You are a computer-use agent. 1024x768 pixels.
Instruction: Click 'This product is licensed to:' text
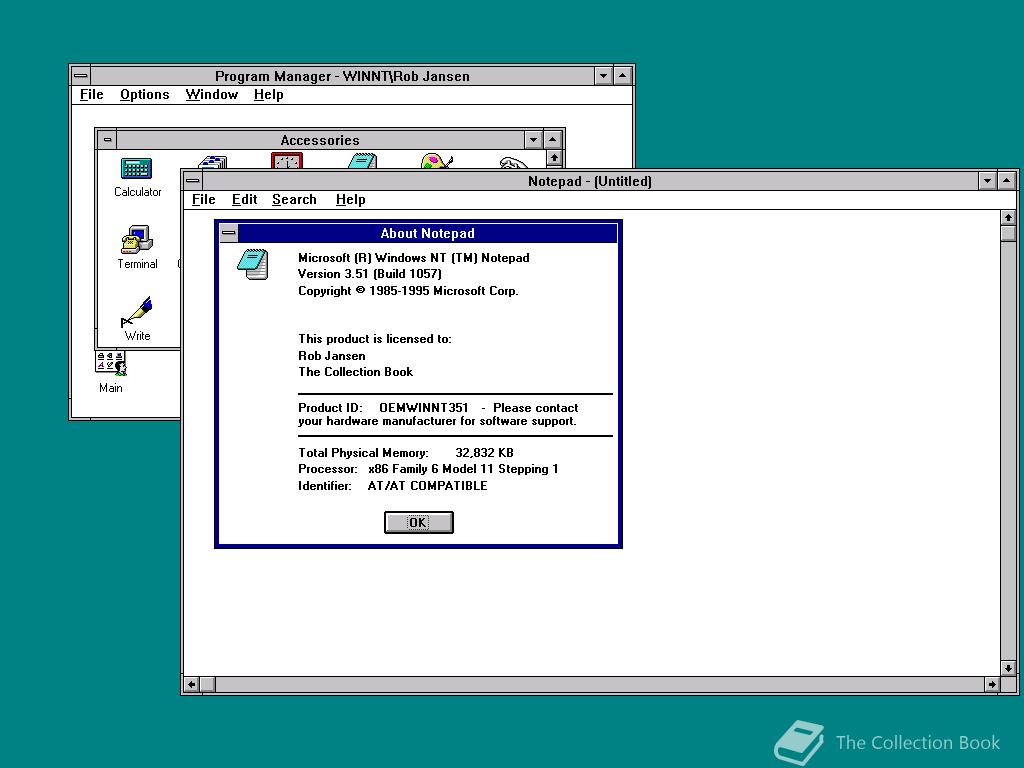point(375,339)
